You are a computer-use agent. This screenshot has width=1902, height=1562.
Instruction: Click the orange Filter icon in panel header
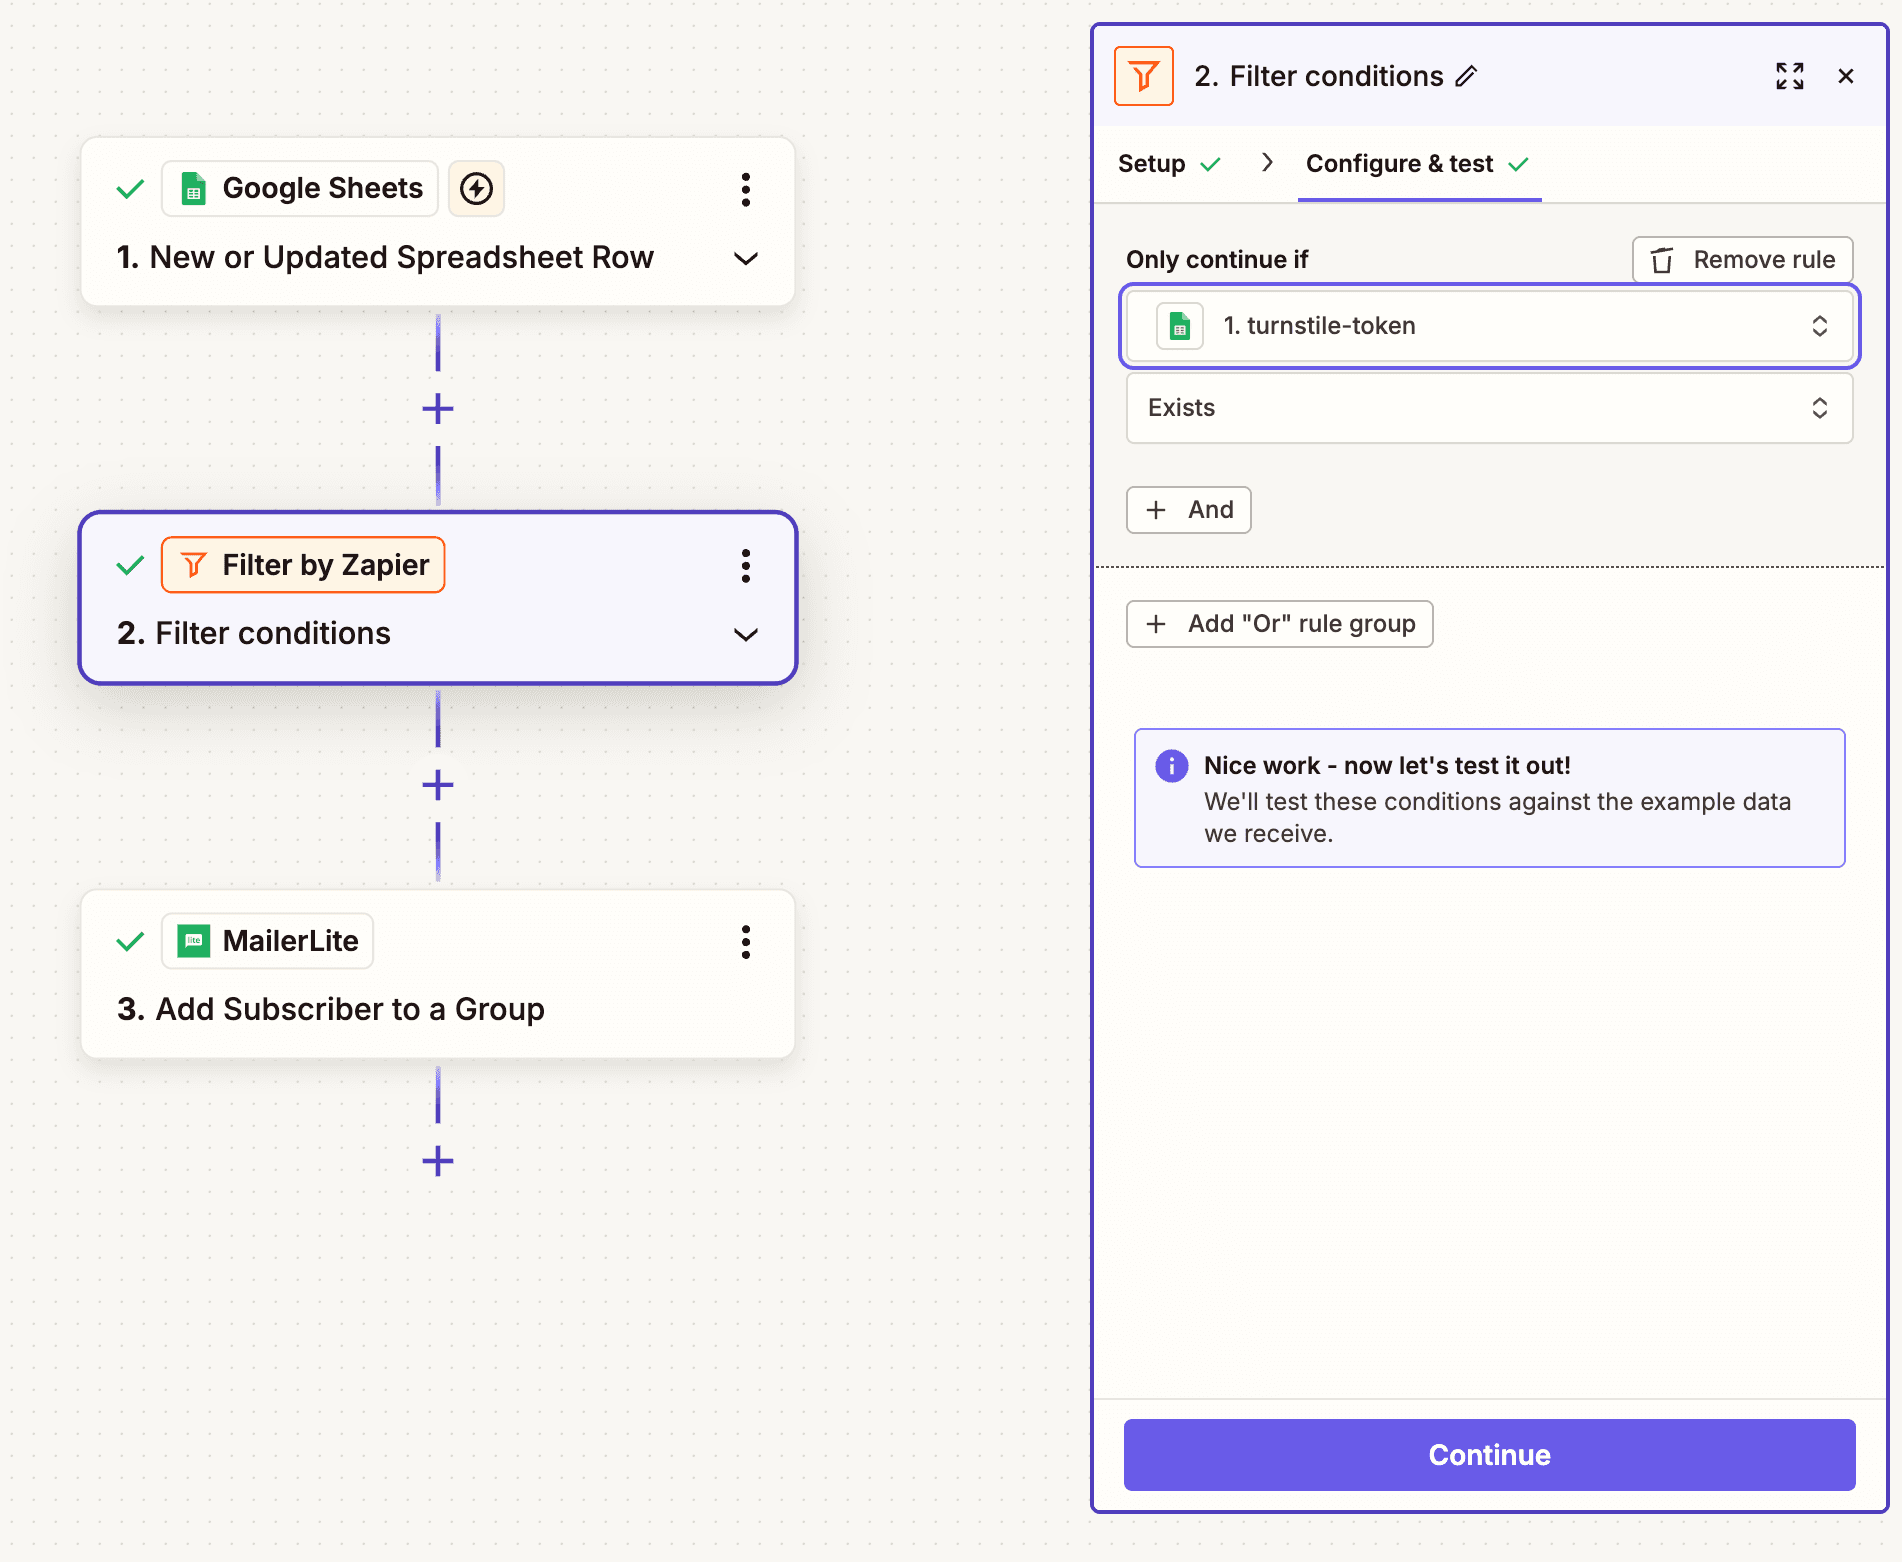(x=1144, y=76)
